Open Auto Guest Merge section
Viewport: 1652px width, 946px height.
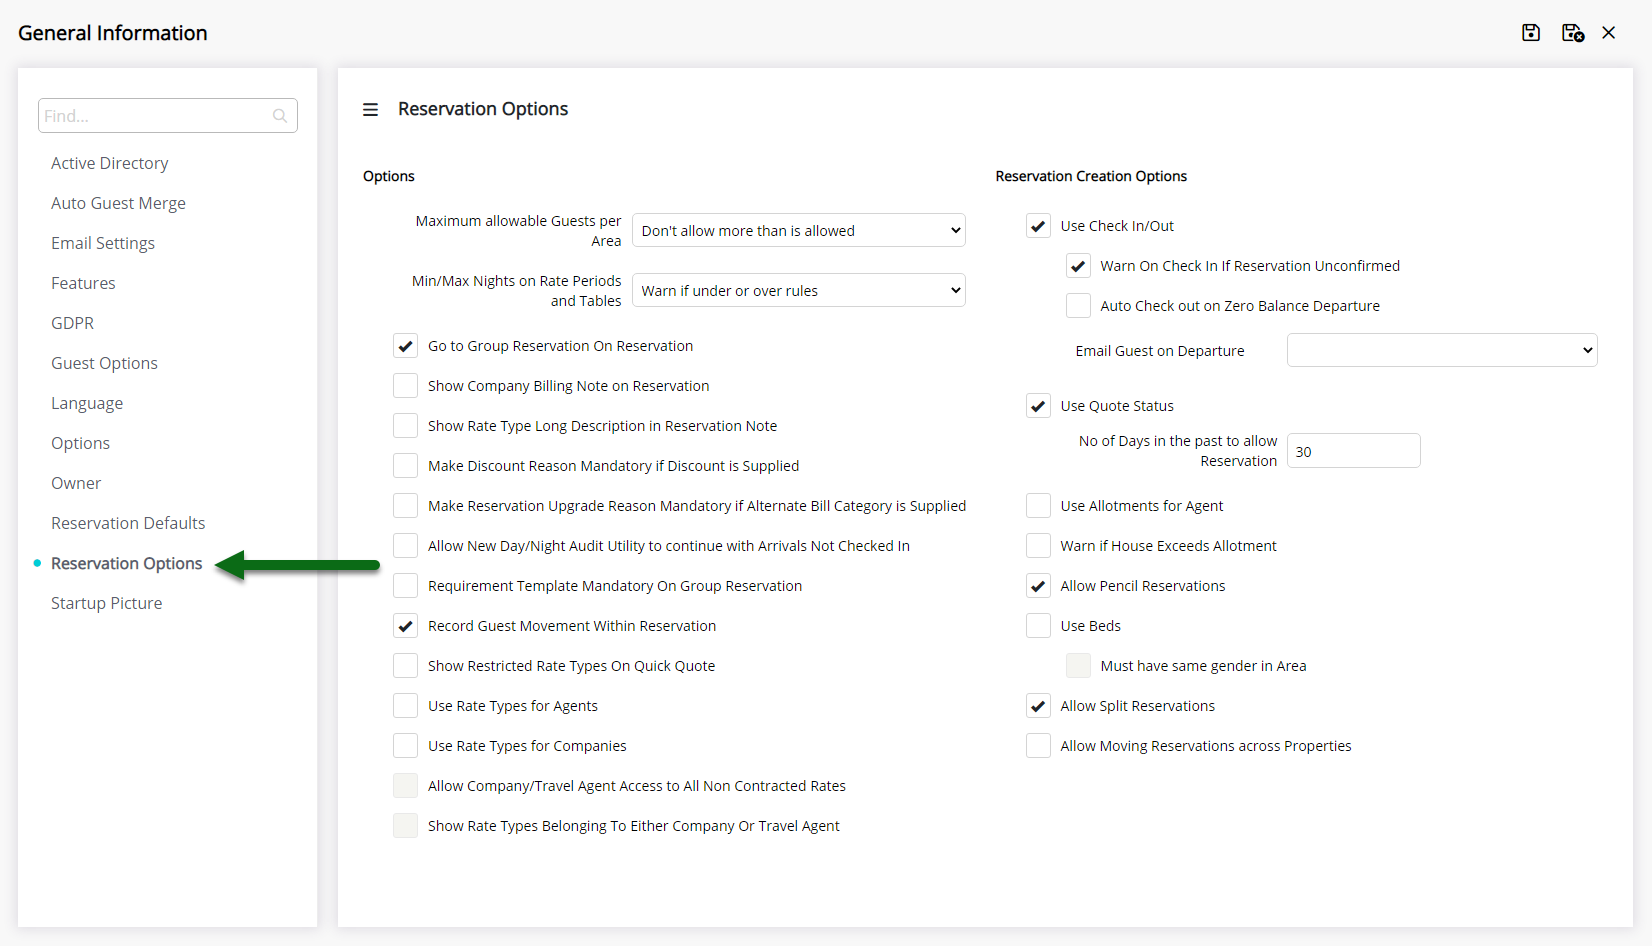[118, 203]
